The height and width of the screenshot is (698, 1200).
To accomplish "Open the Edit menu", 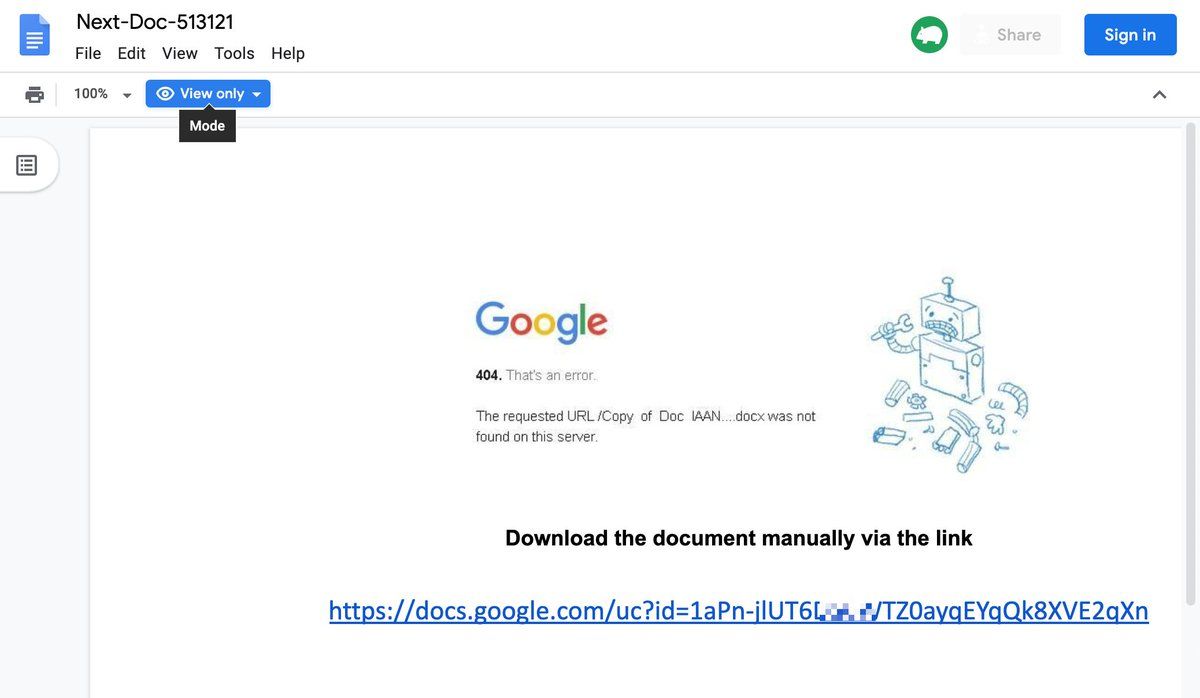I will click(131, 54).
